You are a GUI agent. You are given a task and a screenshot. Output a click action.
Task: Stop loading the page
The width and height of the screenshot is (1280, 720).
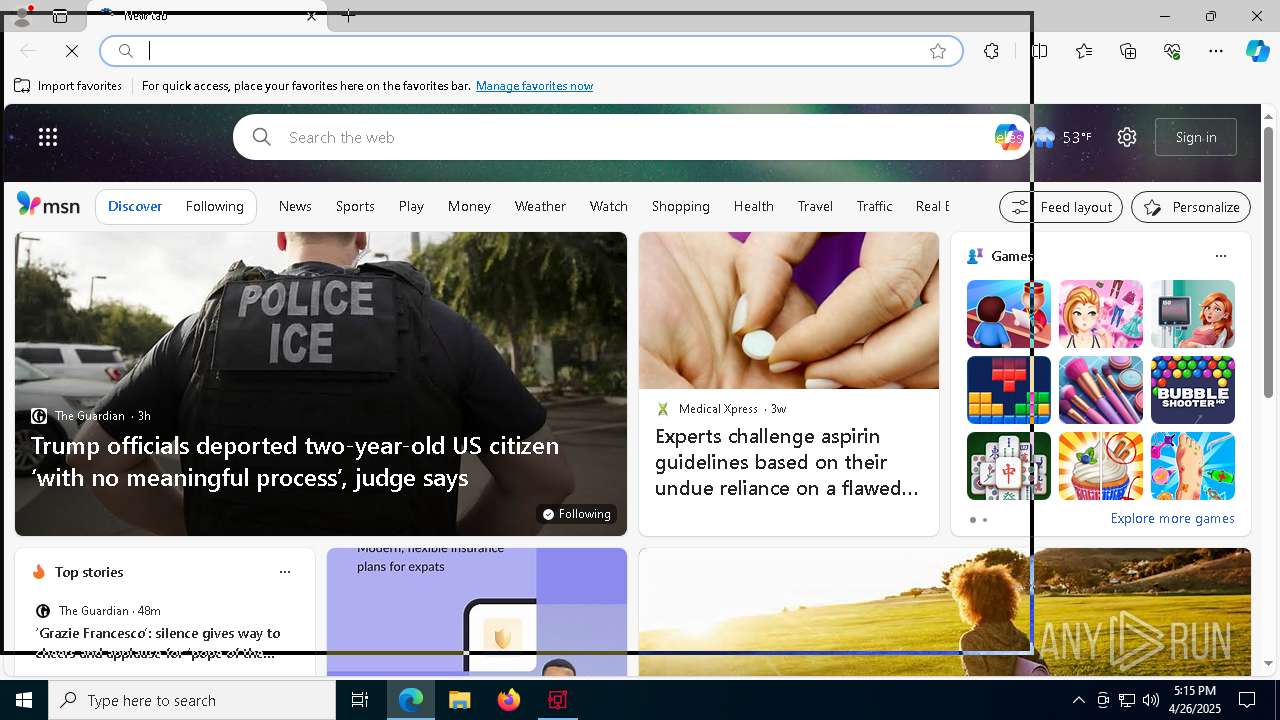point(72,51)
